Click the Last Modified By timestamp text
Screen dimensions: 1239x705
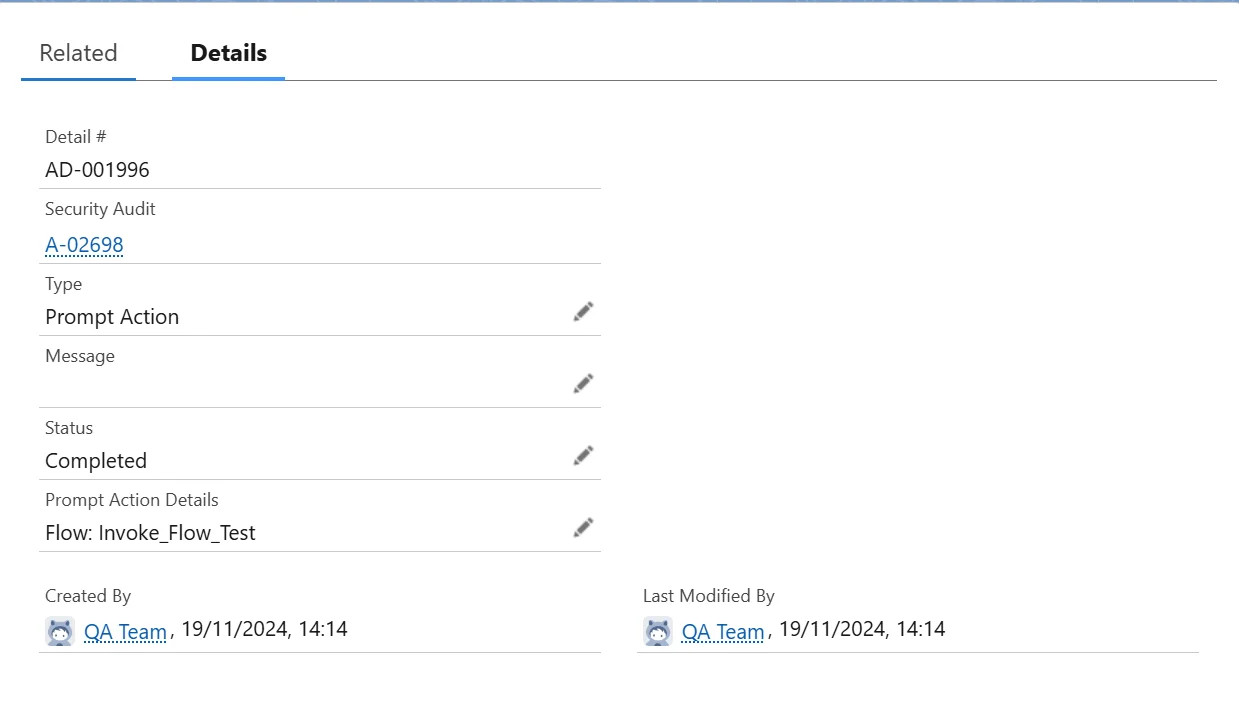(x=862, y=629)
